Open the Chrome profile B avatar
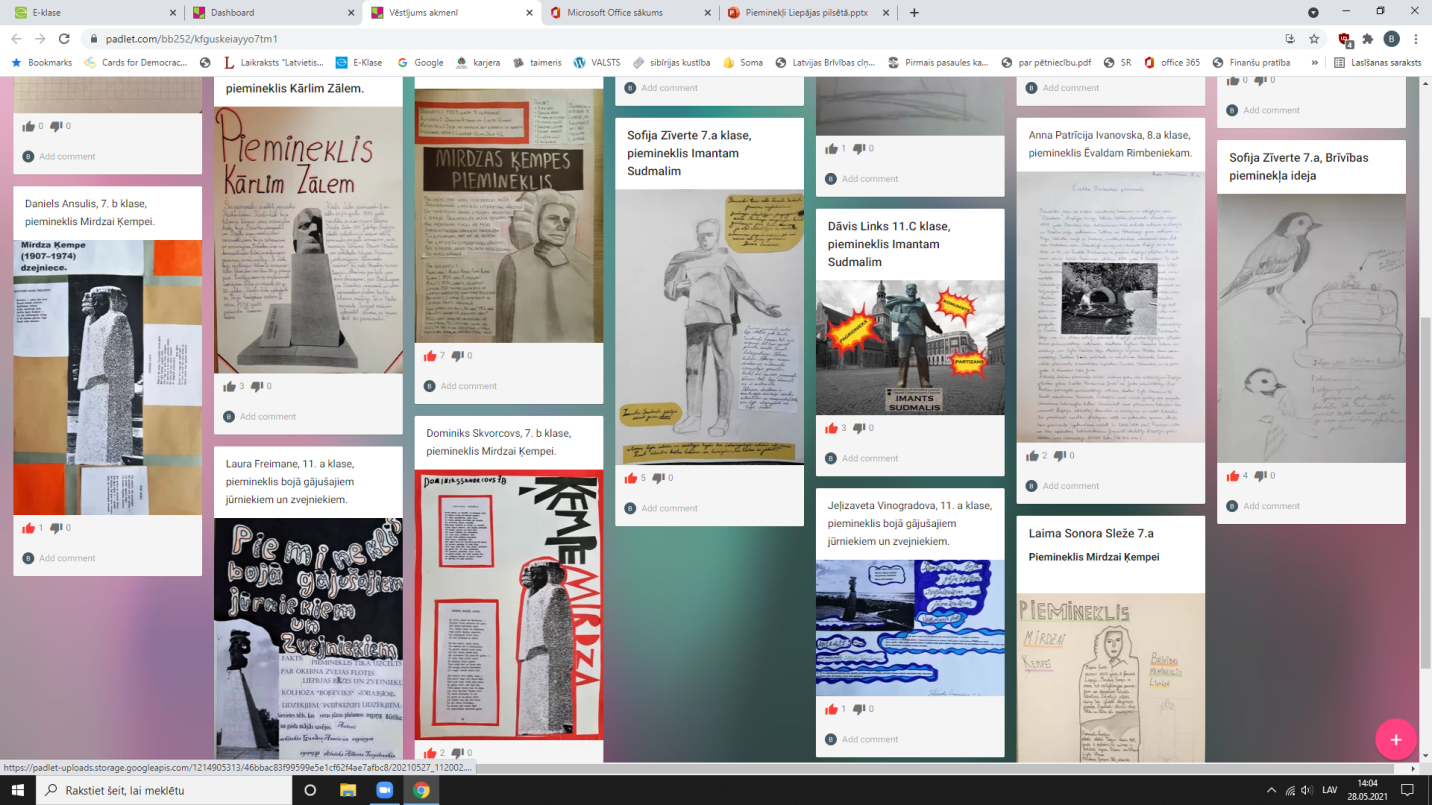Screen dimensions: 1432x805 tap(1391, 39)
